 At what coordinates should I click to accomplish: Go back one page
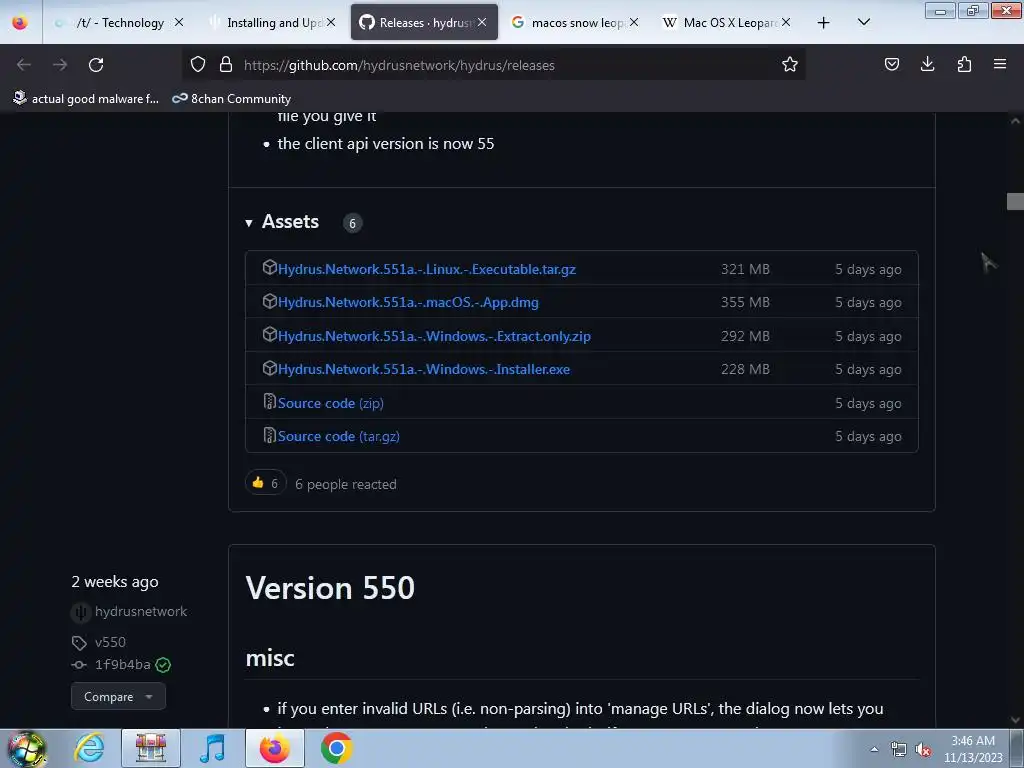tap(24, 65)
